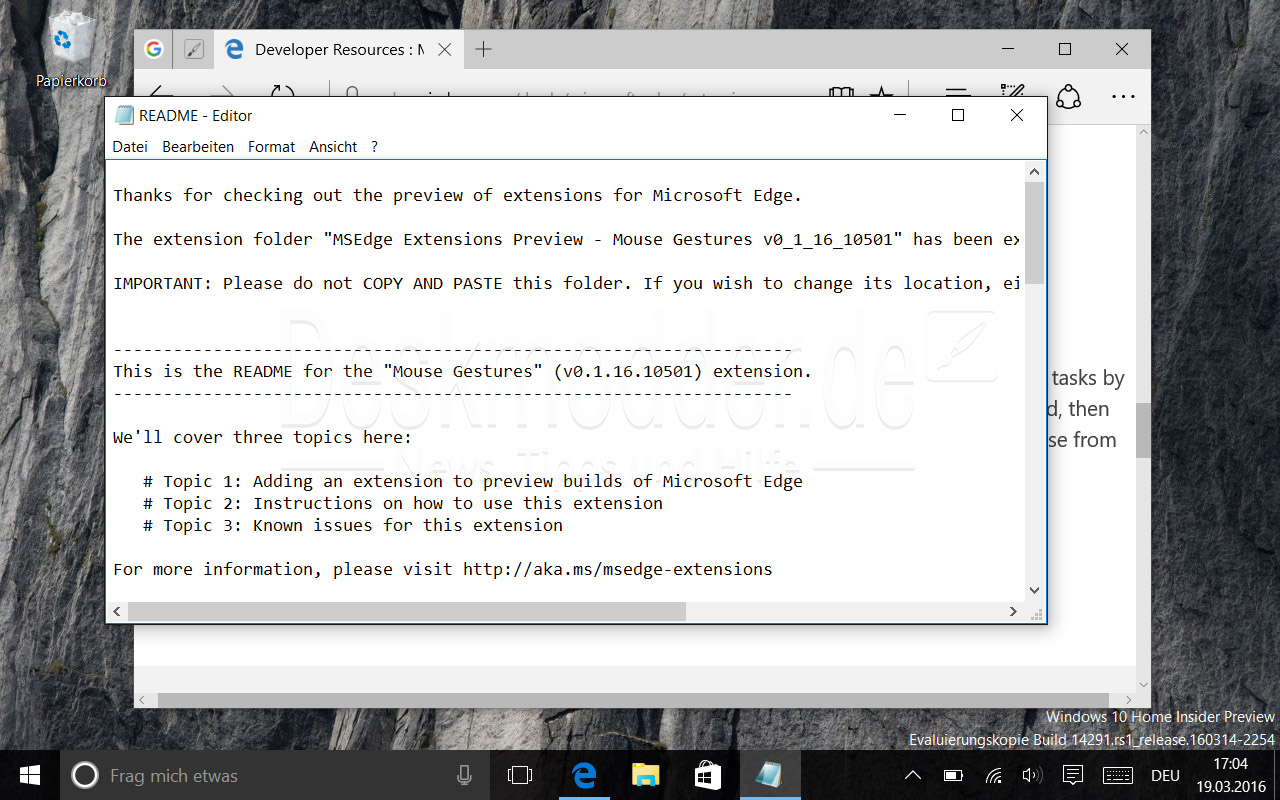This screenshot has height=800, width=1280.
Task: Open the Ansicht menu
Action: coord(333,146)
